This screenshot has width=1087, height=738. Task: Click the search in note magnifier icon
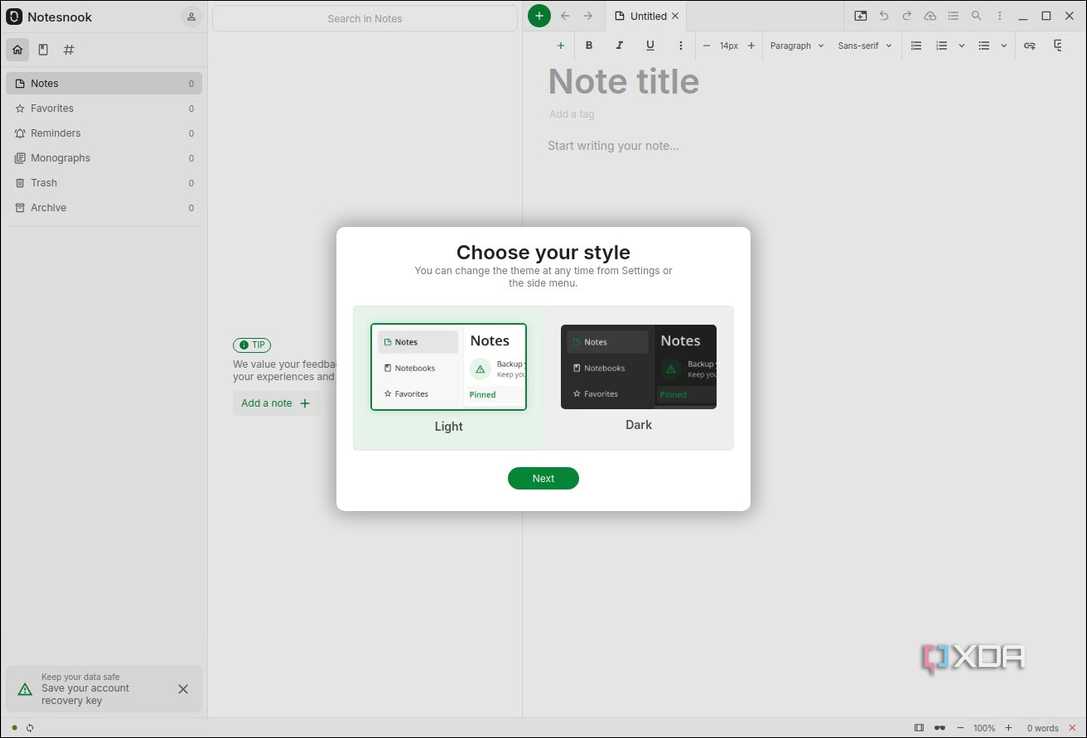point(976,16)
